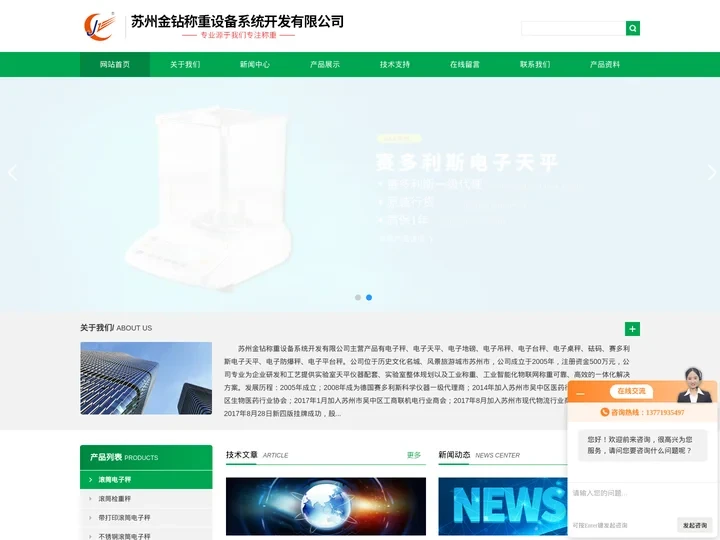Image resolution: width=720 pixels, height=540 pixels.
Task: Open the 产品资料 menu item
Action: [605, 64]
